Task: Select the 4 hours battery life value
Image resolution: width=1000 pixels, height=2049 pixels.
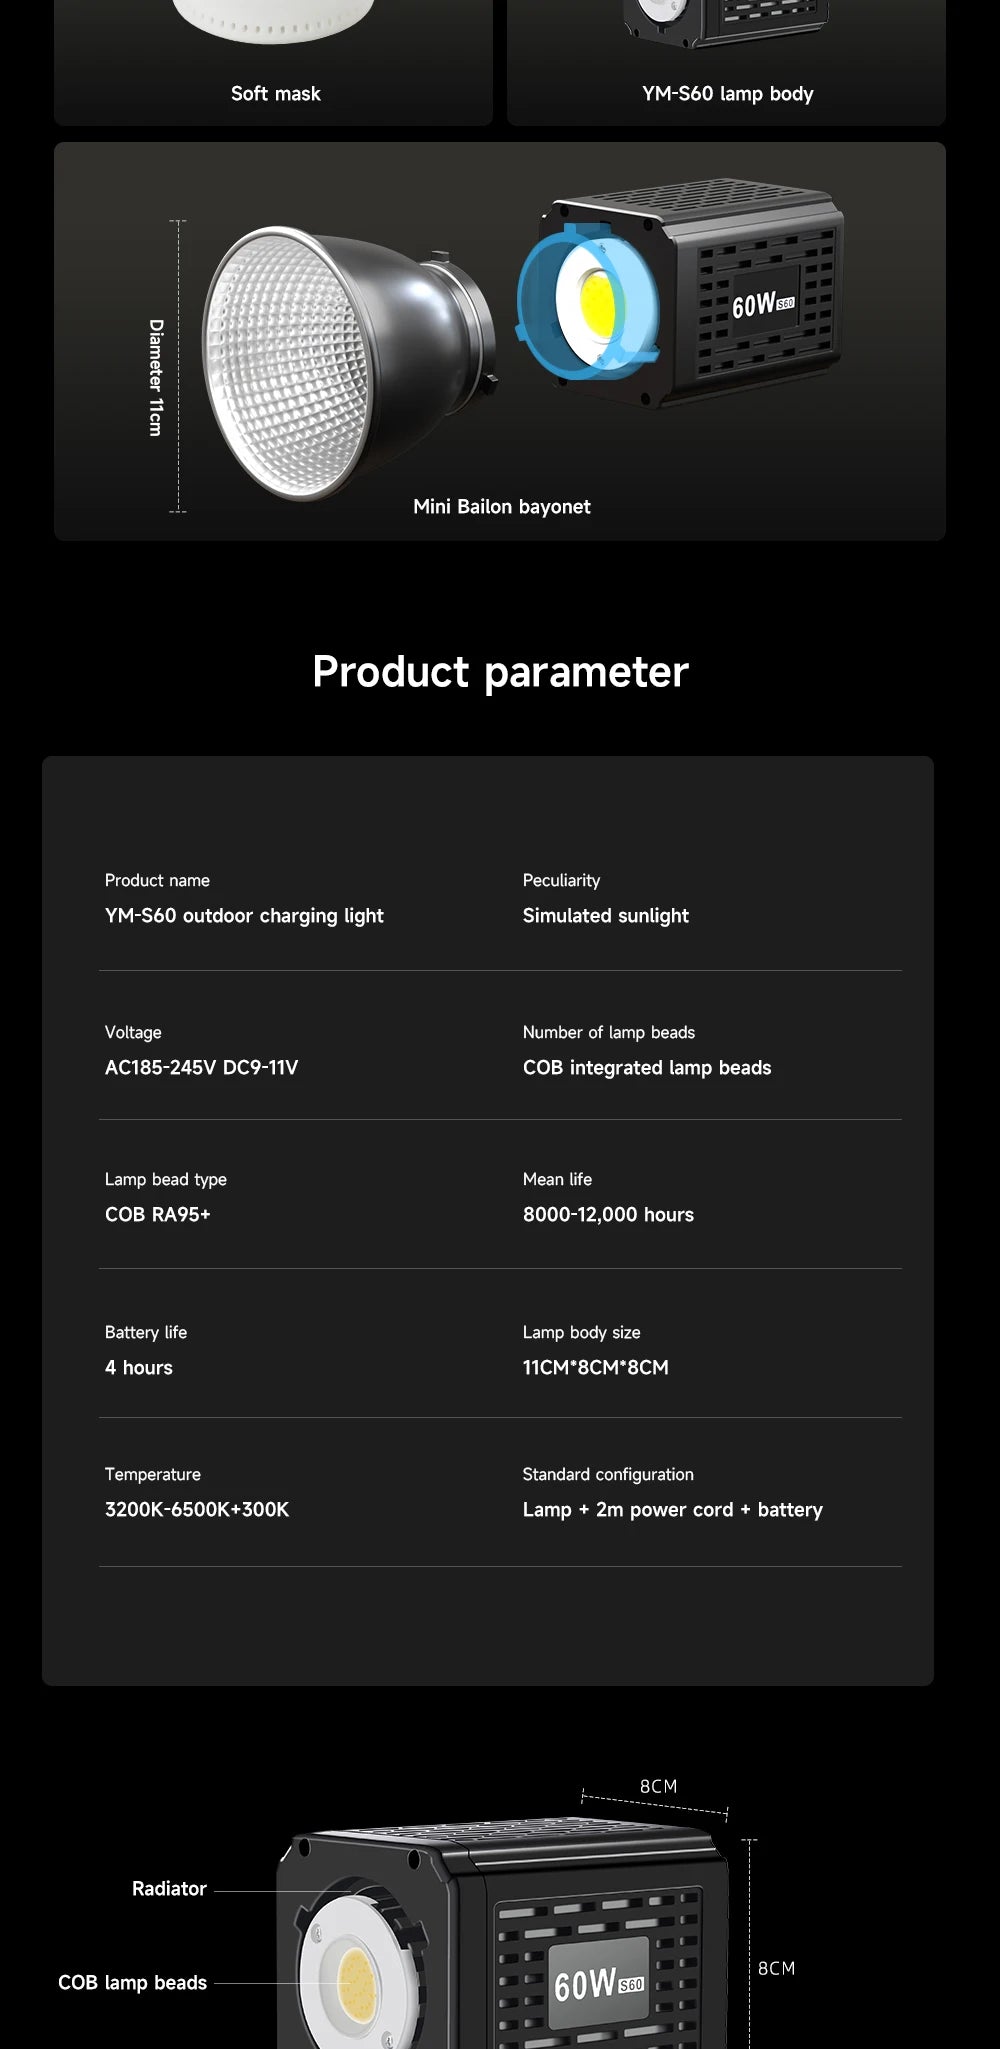Action: (139, 1367)
